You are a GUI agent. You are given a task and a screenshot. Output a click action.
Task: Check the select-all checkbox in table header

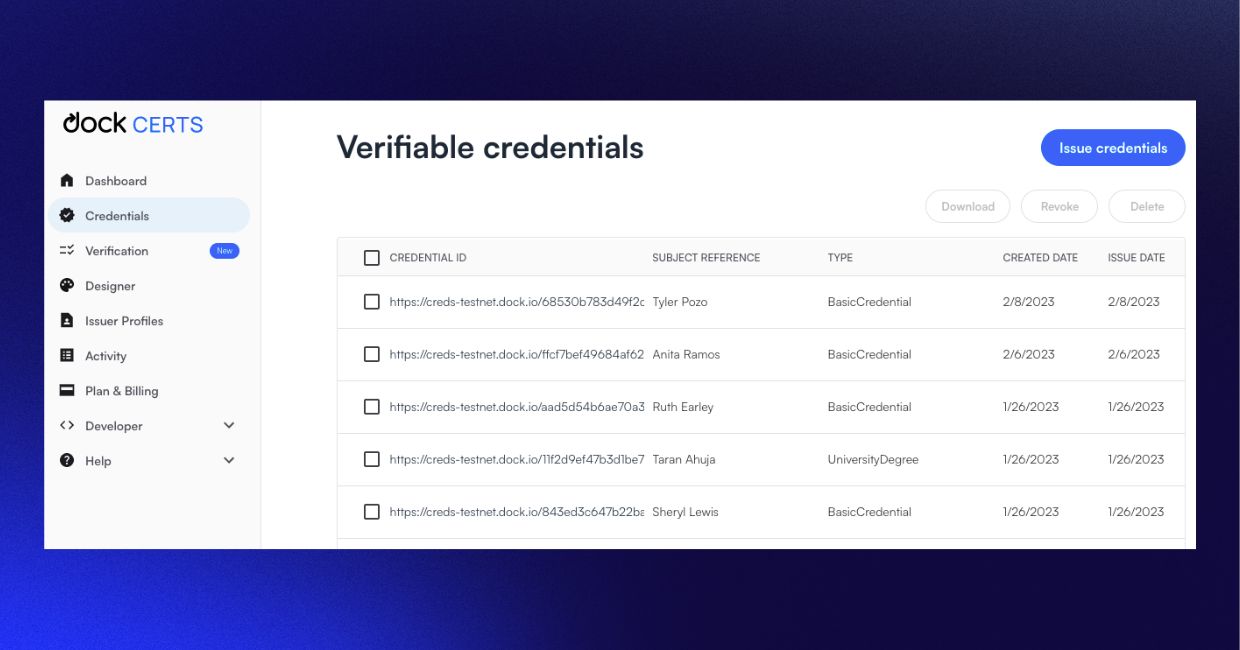[x=371, y=257]
